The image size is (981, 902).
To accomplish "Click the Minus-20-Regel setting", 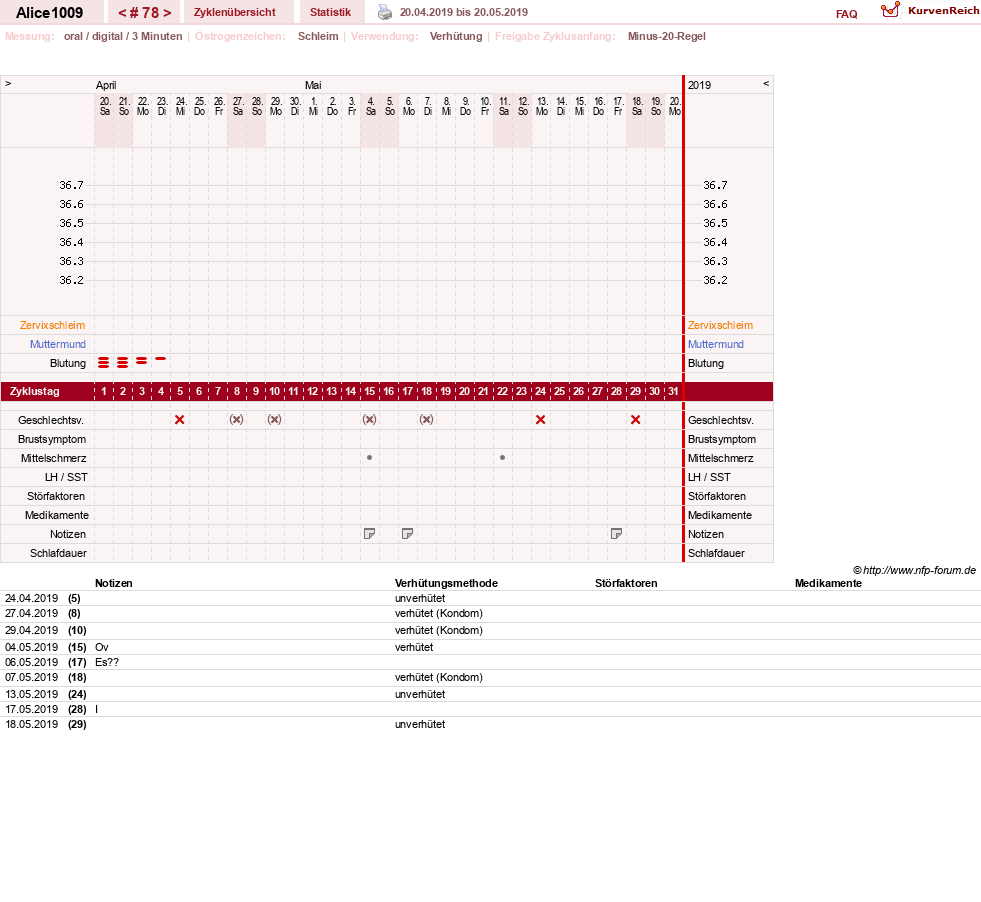I will (x=666, y=36).
